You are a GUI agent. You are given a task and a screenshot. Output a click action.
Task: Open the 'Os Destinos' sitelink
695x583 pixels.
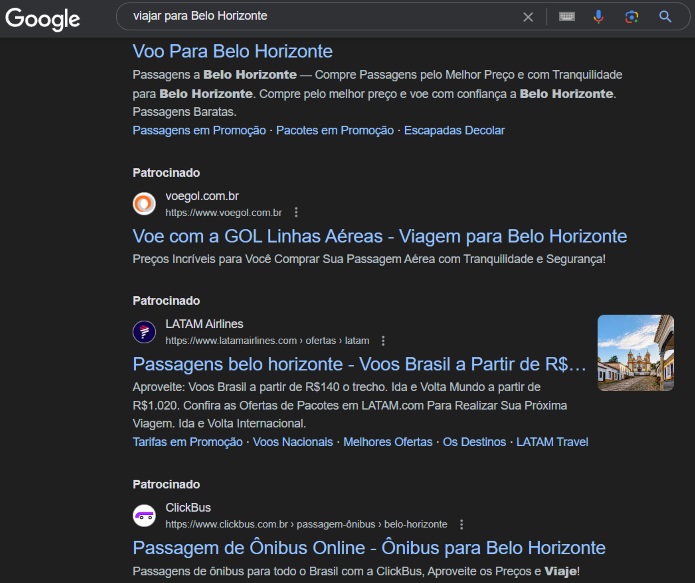coord(474,442)
